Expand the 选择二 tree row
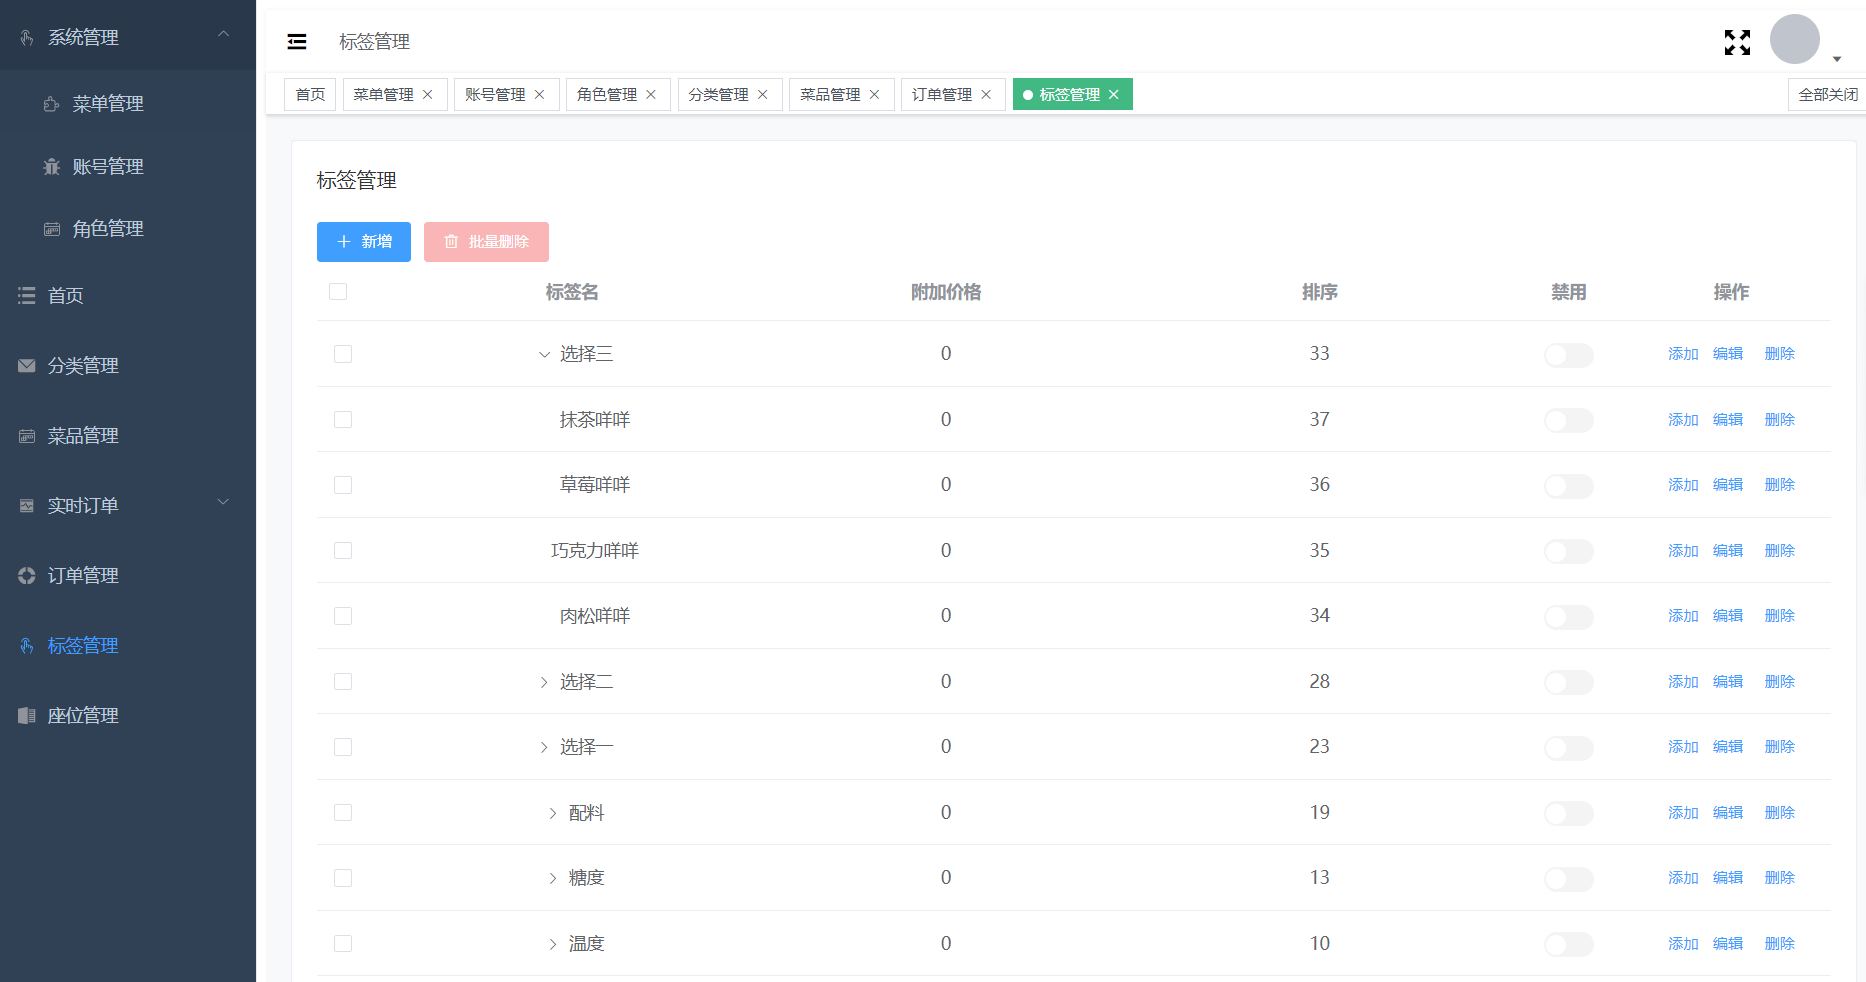The height and width of the screenshot is (982, 1866). point(544,682)
